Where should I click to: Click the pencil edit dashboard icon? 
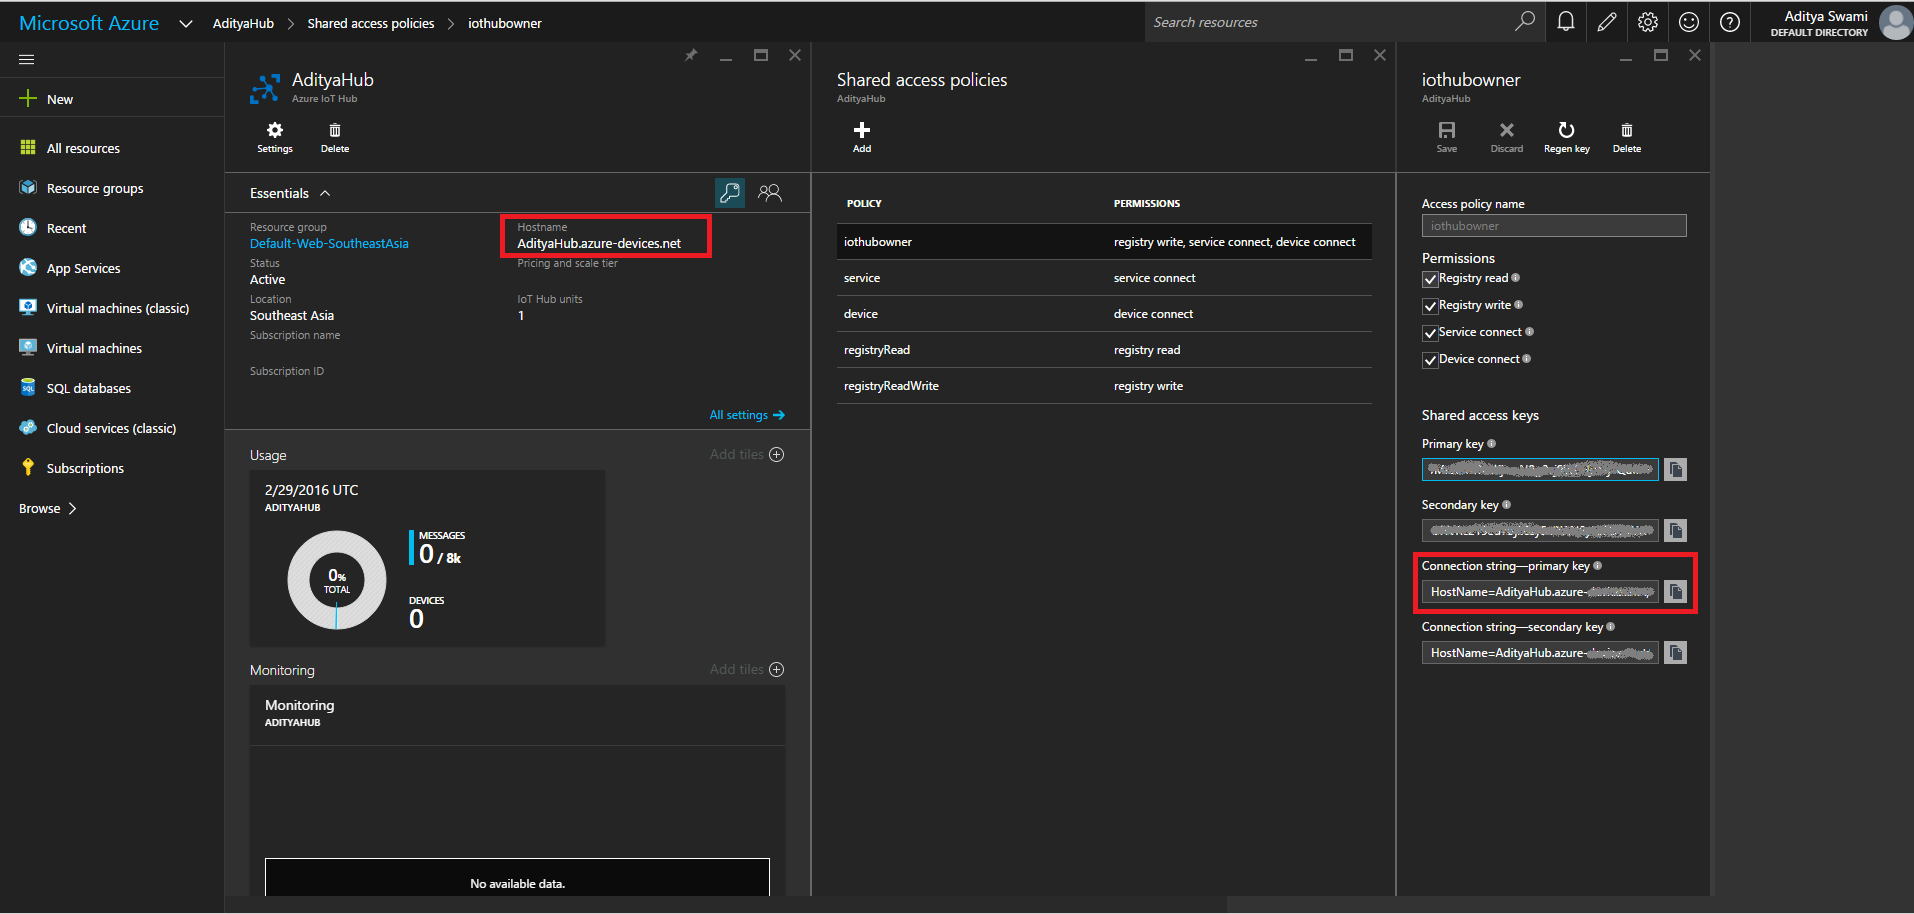click(x=1607, y=21)
